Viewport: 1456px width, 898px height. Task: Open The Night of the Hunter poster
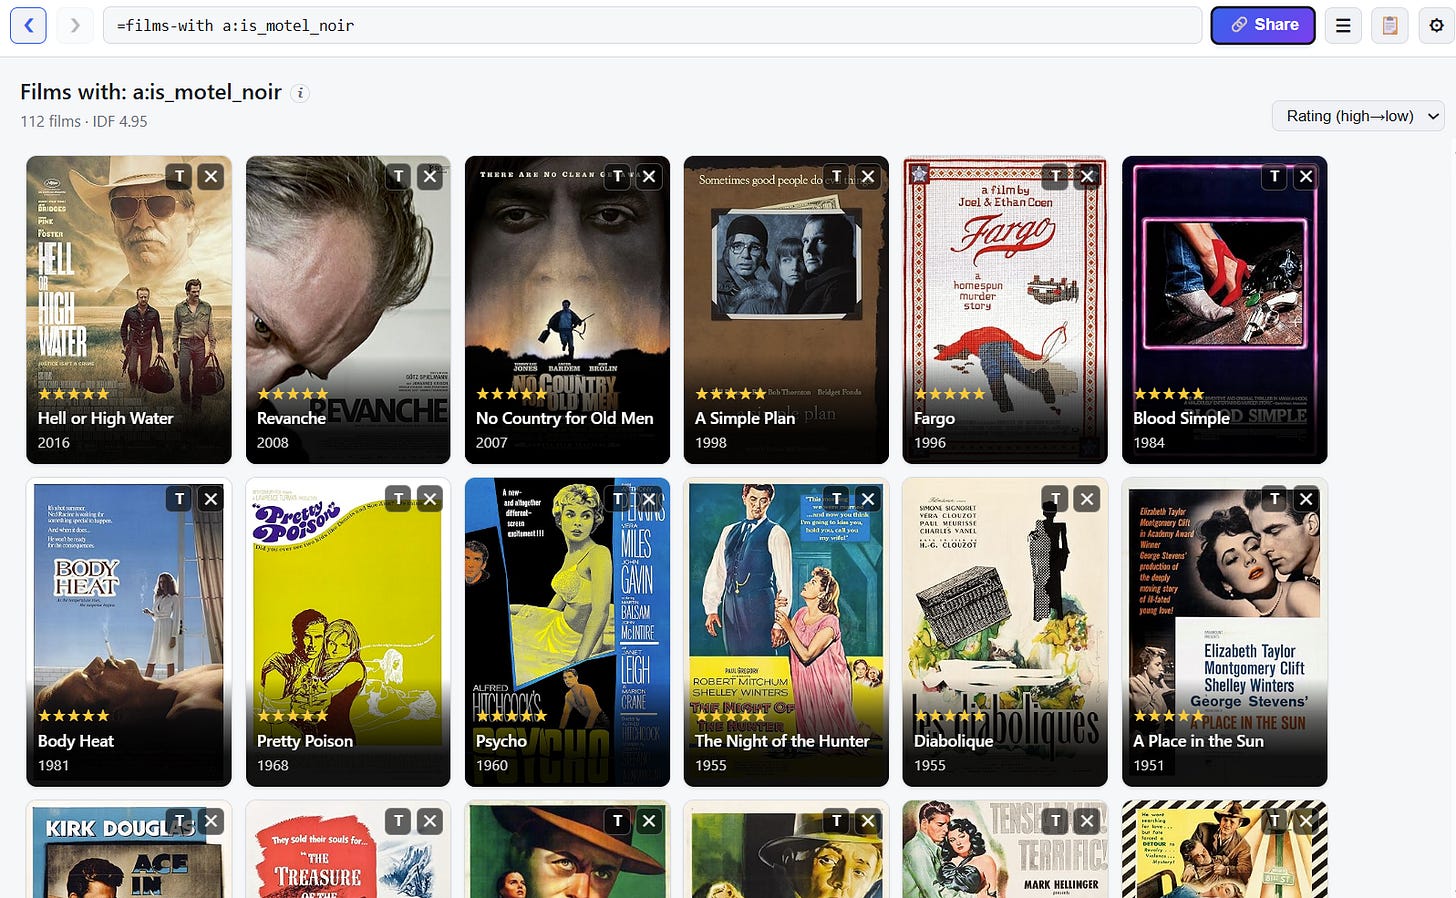click(x=786, y=632)
